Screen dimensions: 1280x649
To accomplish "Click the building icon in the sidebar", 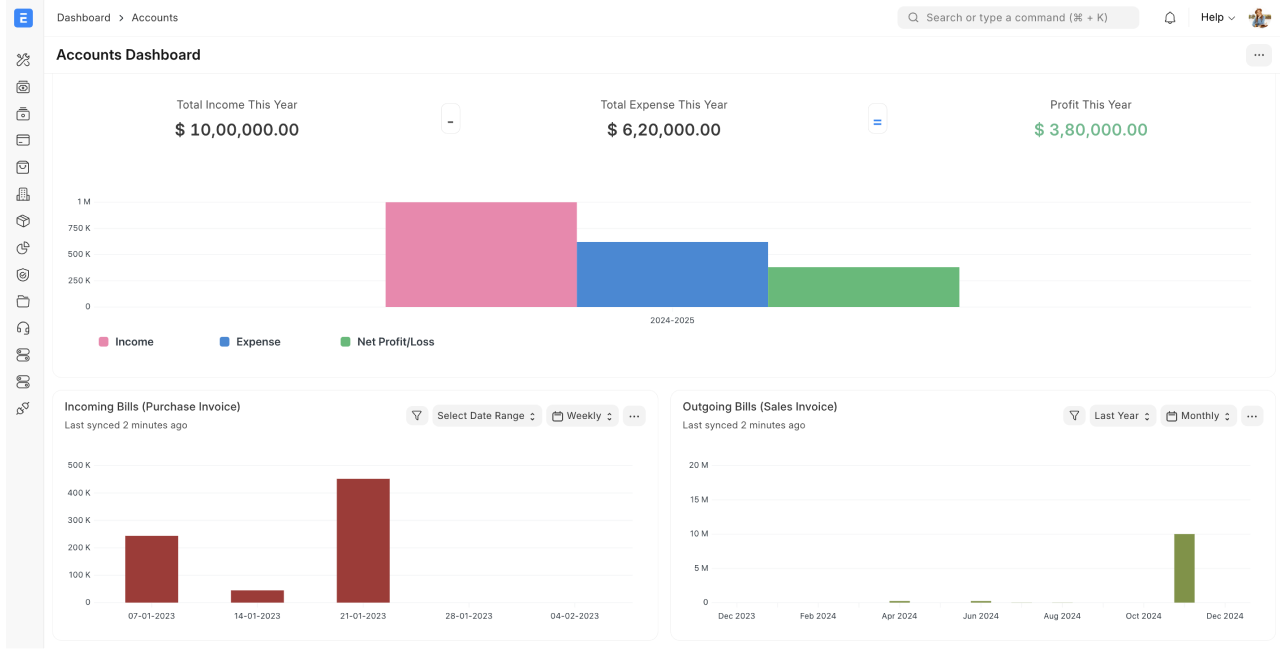I will pos(23,193).
